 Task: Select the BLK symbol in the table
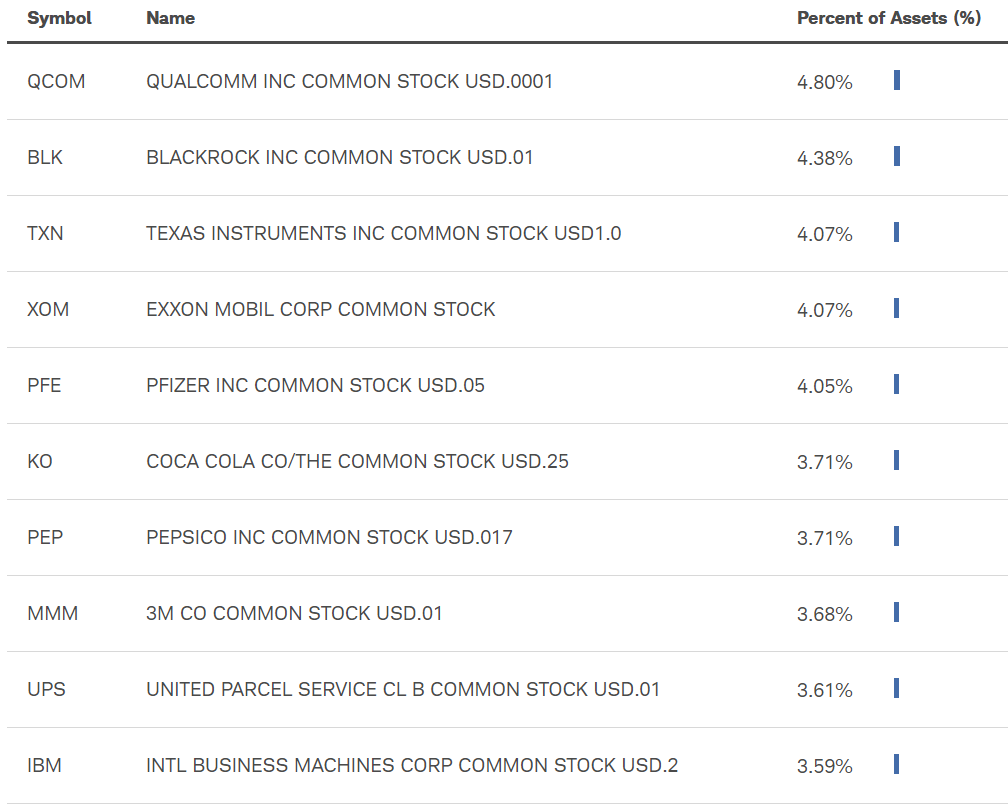point(45,158)
